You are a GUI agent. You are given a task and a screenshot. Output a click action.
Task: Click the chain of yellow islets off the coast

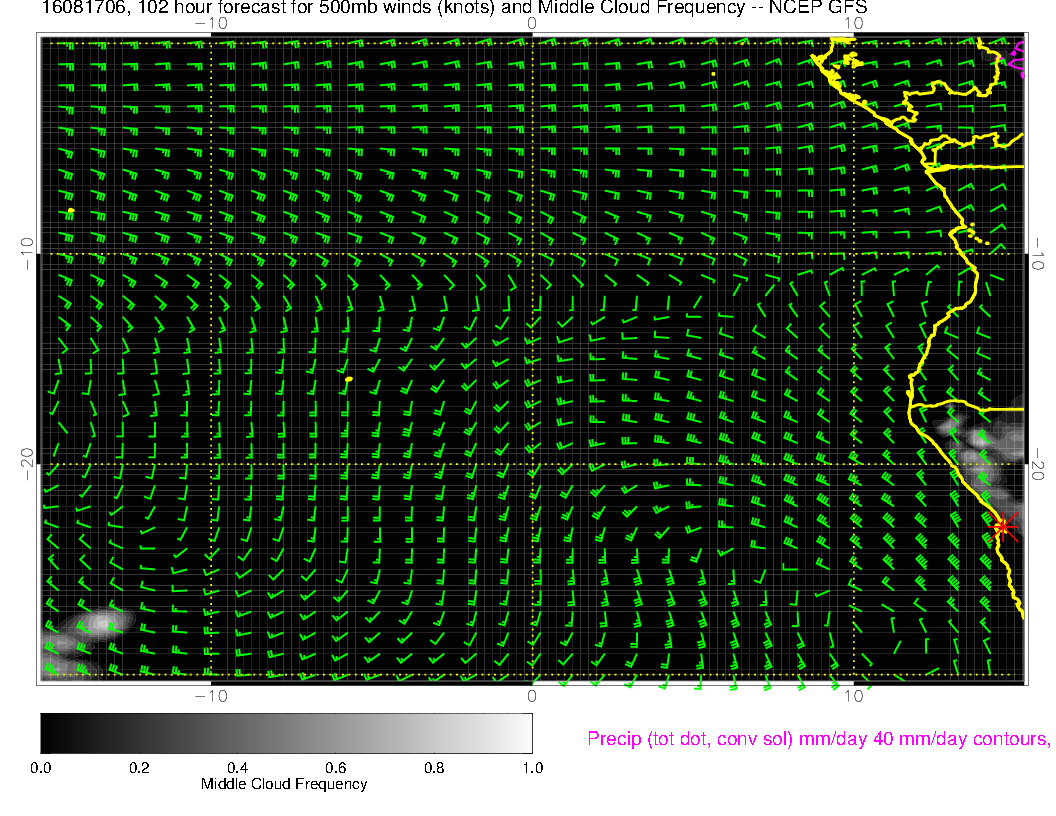click(x=977, y=237)
